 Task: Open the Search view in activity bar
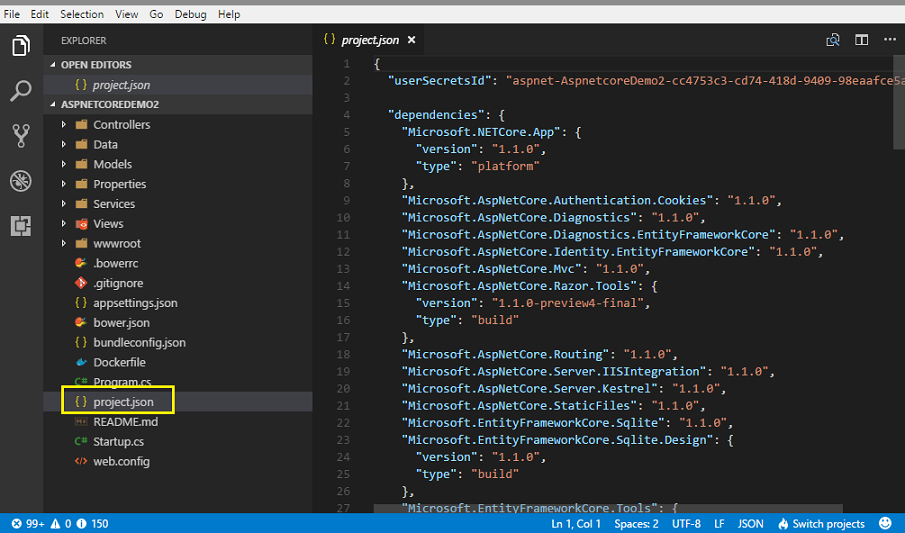21,91
